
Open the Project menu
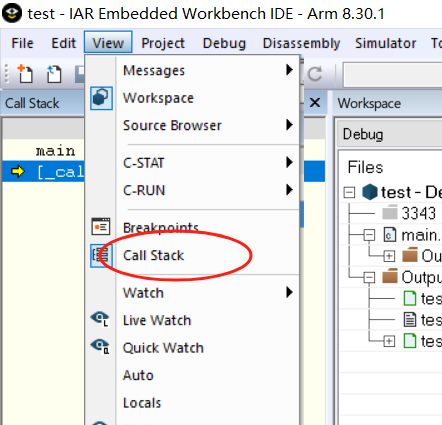point(163,43)
